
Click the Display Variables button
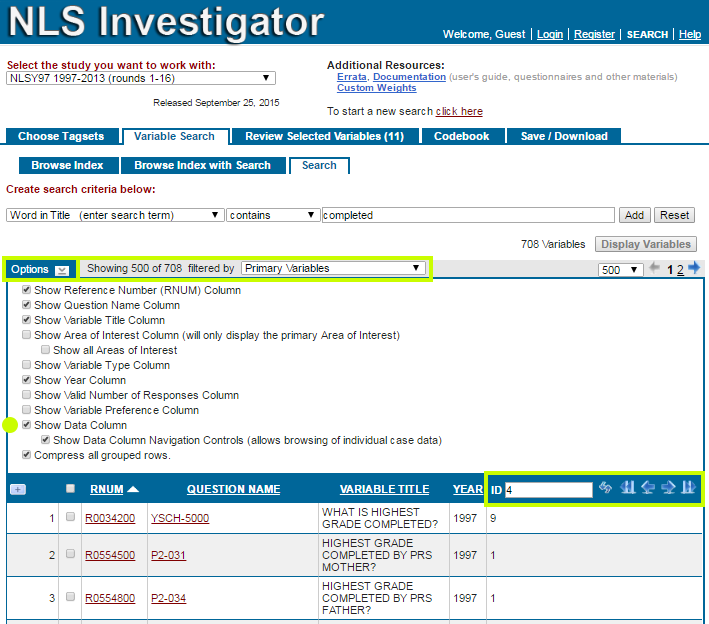pos(646,244)
